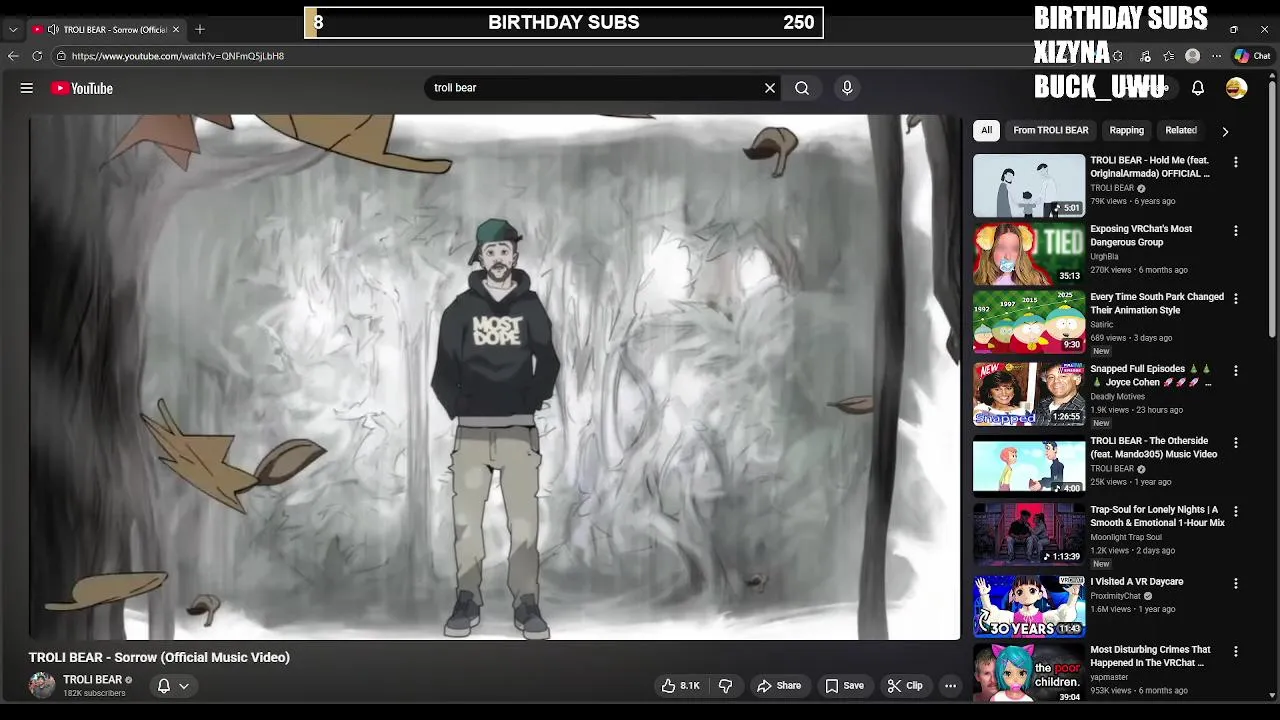The height and width of the screenshot is (720, 1280).
Task: Open I Visited A VR Daycare title
Action: pyautogui.click(x=1137, y=582)
